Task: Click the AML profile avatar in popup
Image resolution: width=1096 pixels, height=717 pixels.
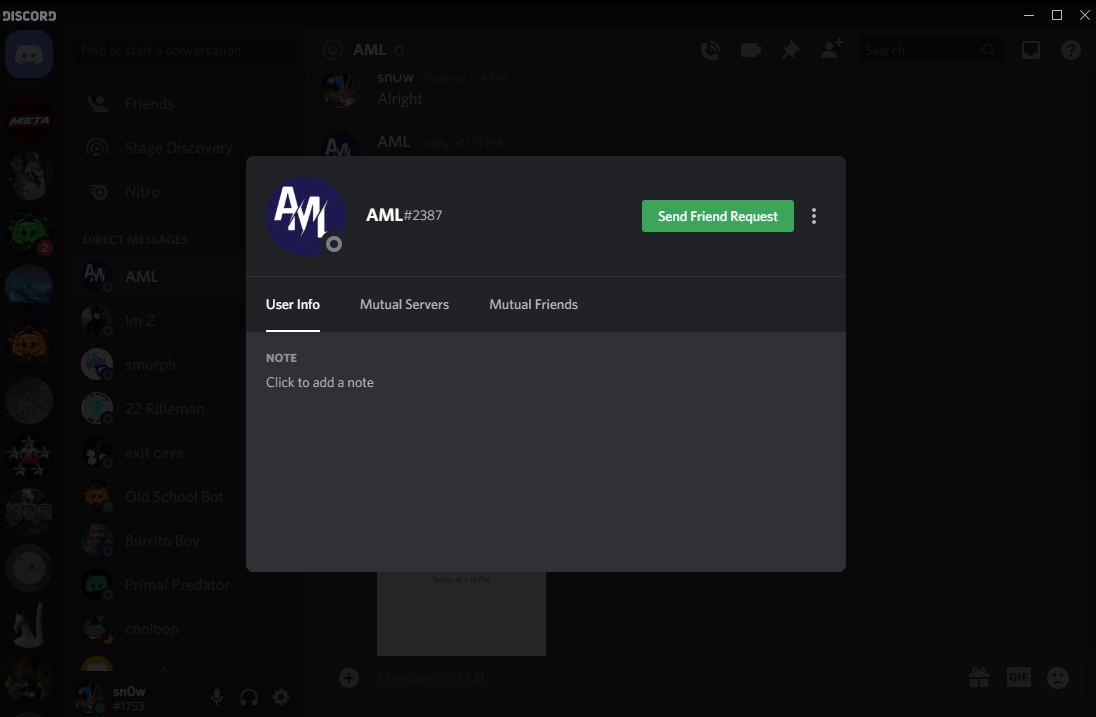Action: click(305, 216)
